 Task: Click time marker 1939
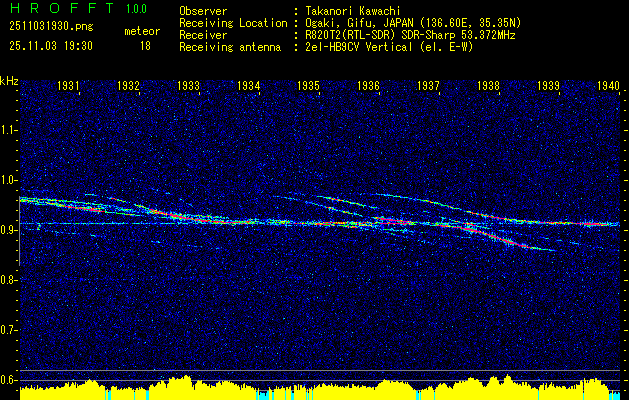tap(548, 86)
